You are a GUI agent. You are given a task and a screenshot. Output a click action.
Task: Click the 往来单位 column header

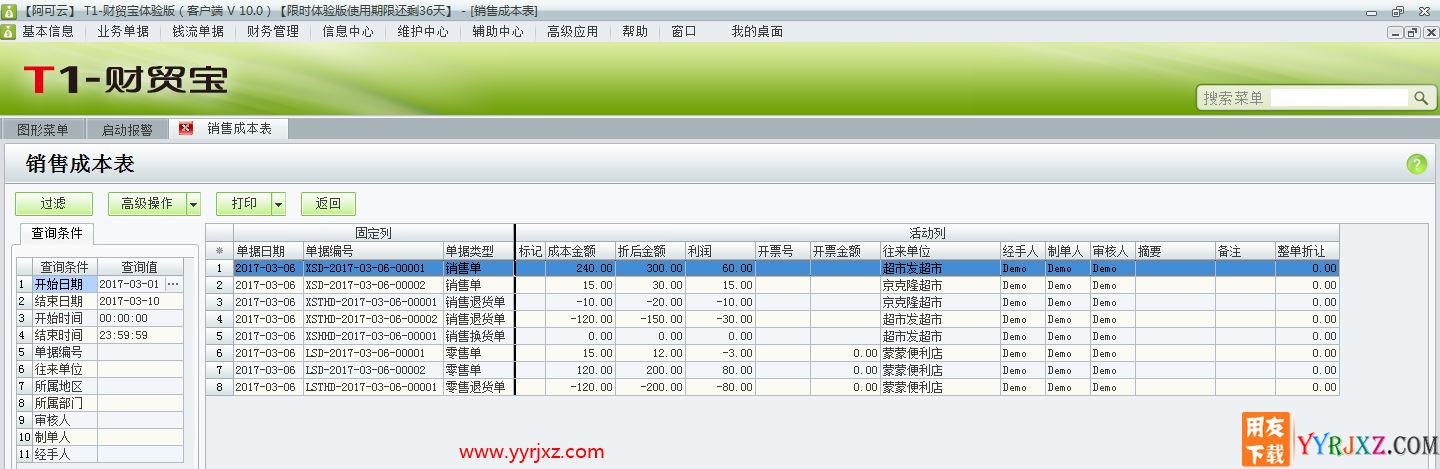940,251
